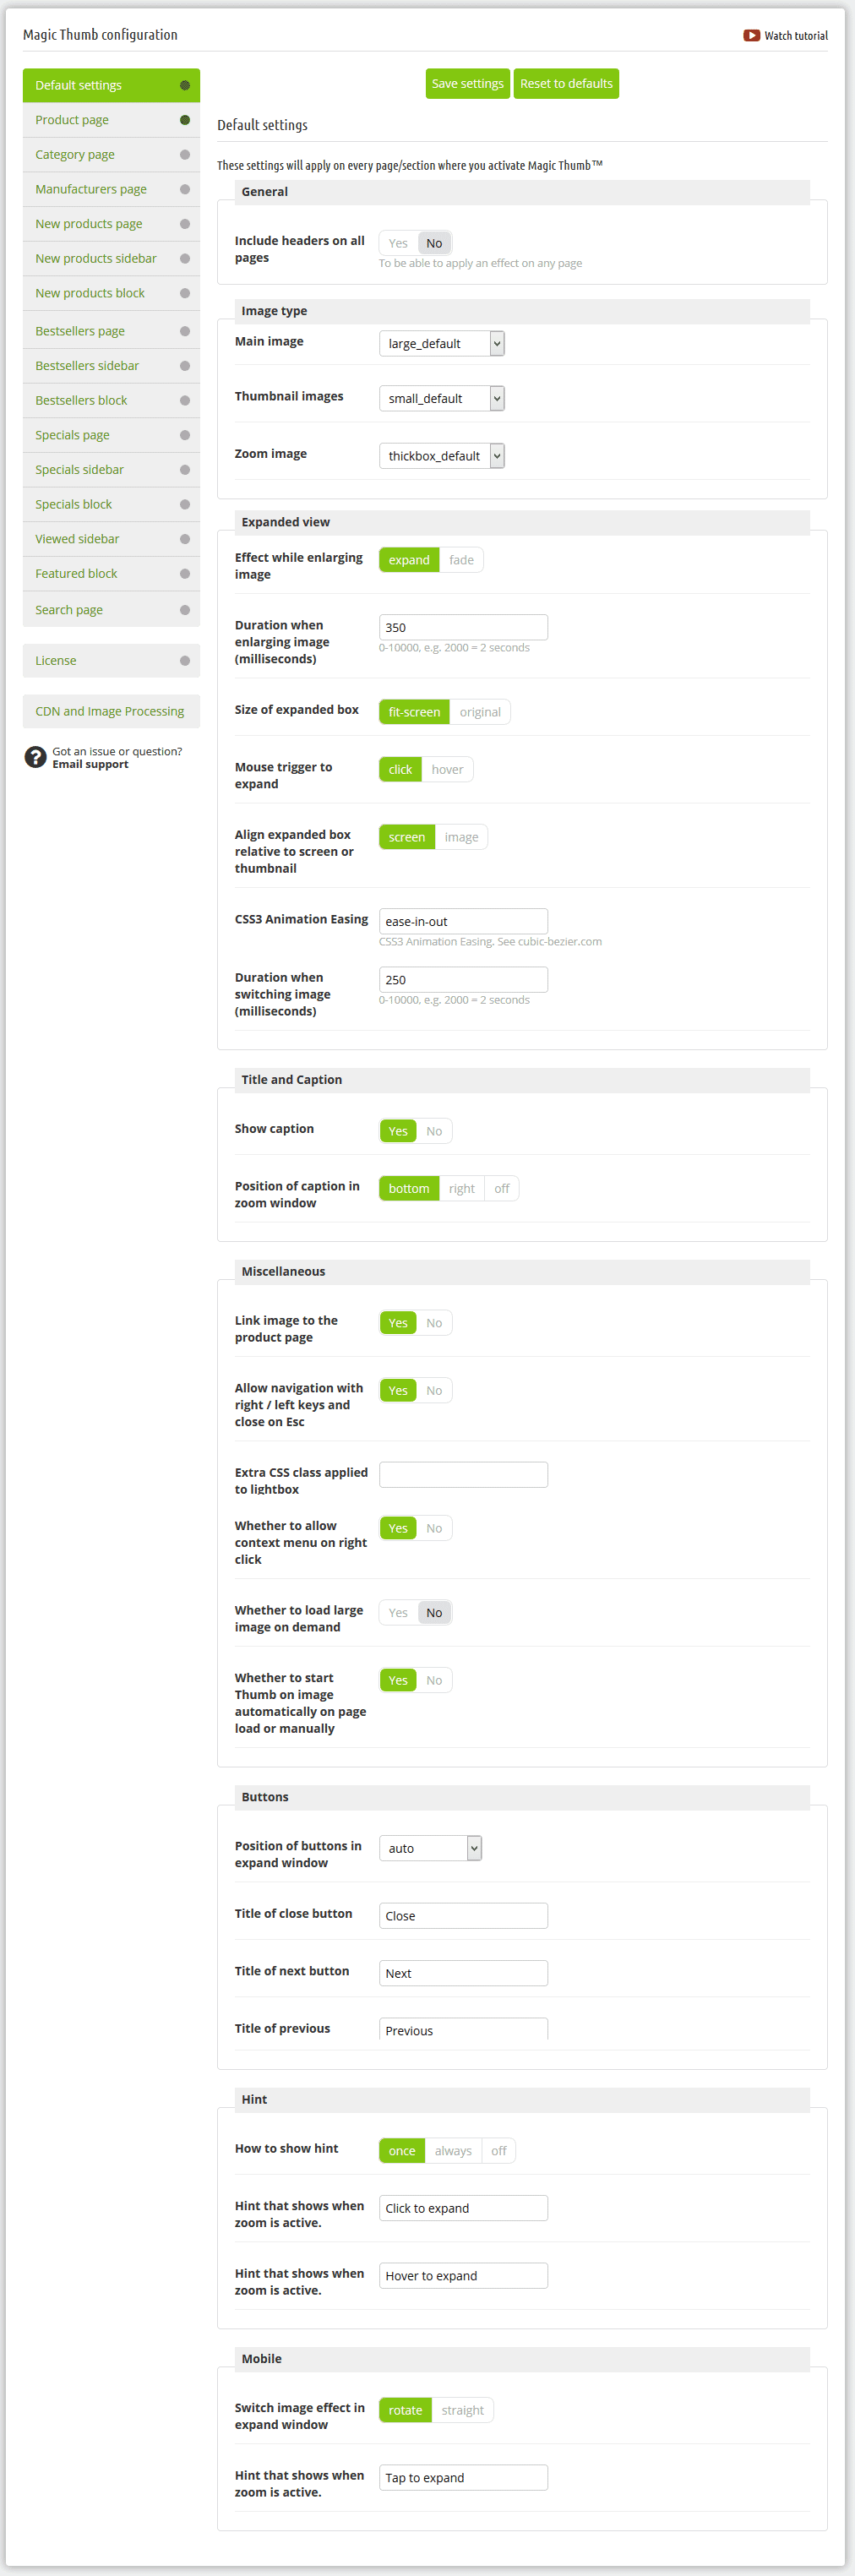Click status dot on New products page
This screenshot has height=2576, width=855.
point(185,224)
